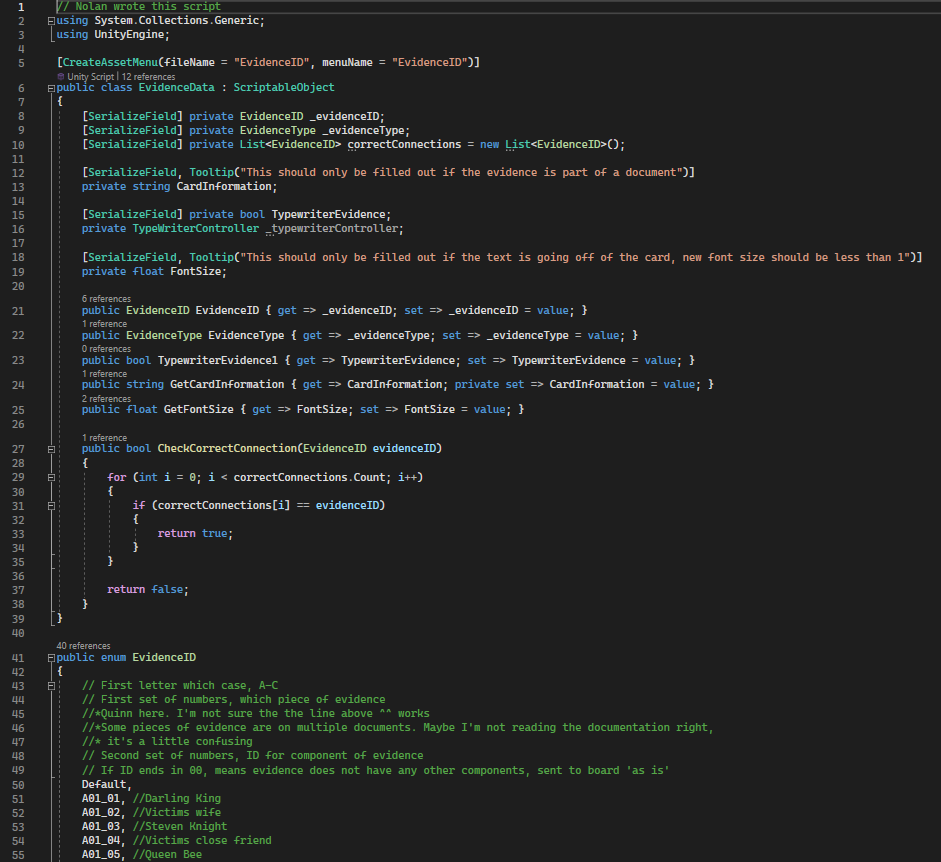
Task: Click the CheckCorrectConnection method name
Action: tap(227, 448)
